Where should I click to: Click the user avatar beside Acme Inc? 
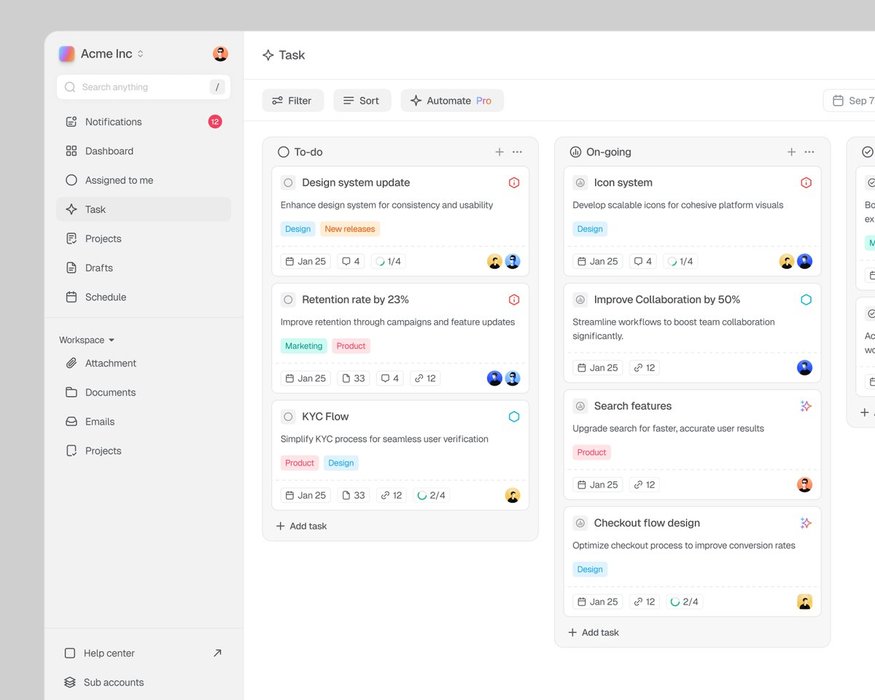220,54
